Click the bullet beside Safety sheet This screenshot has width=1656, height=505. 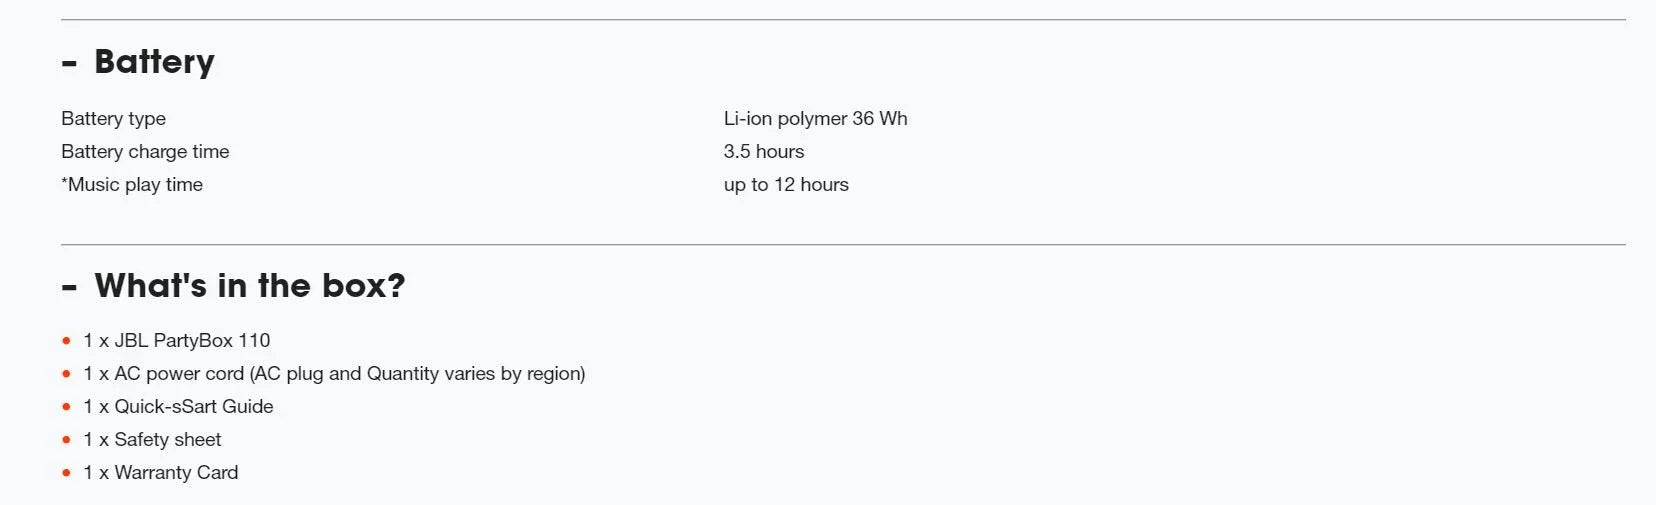[x=66, y=440]
